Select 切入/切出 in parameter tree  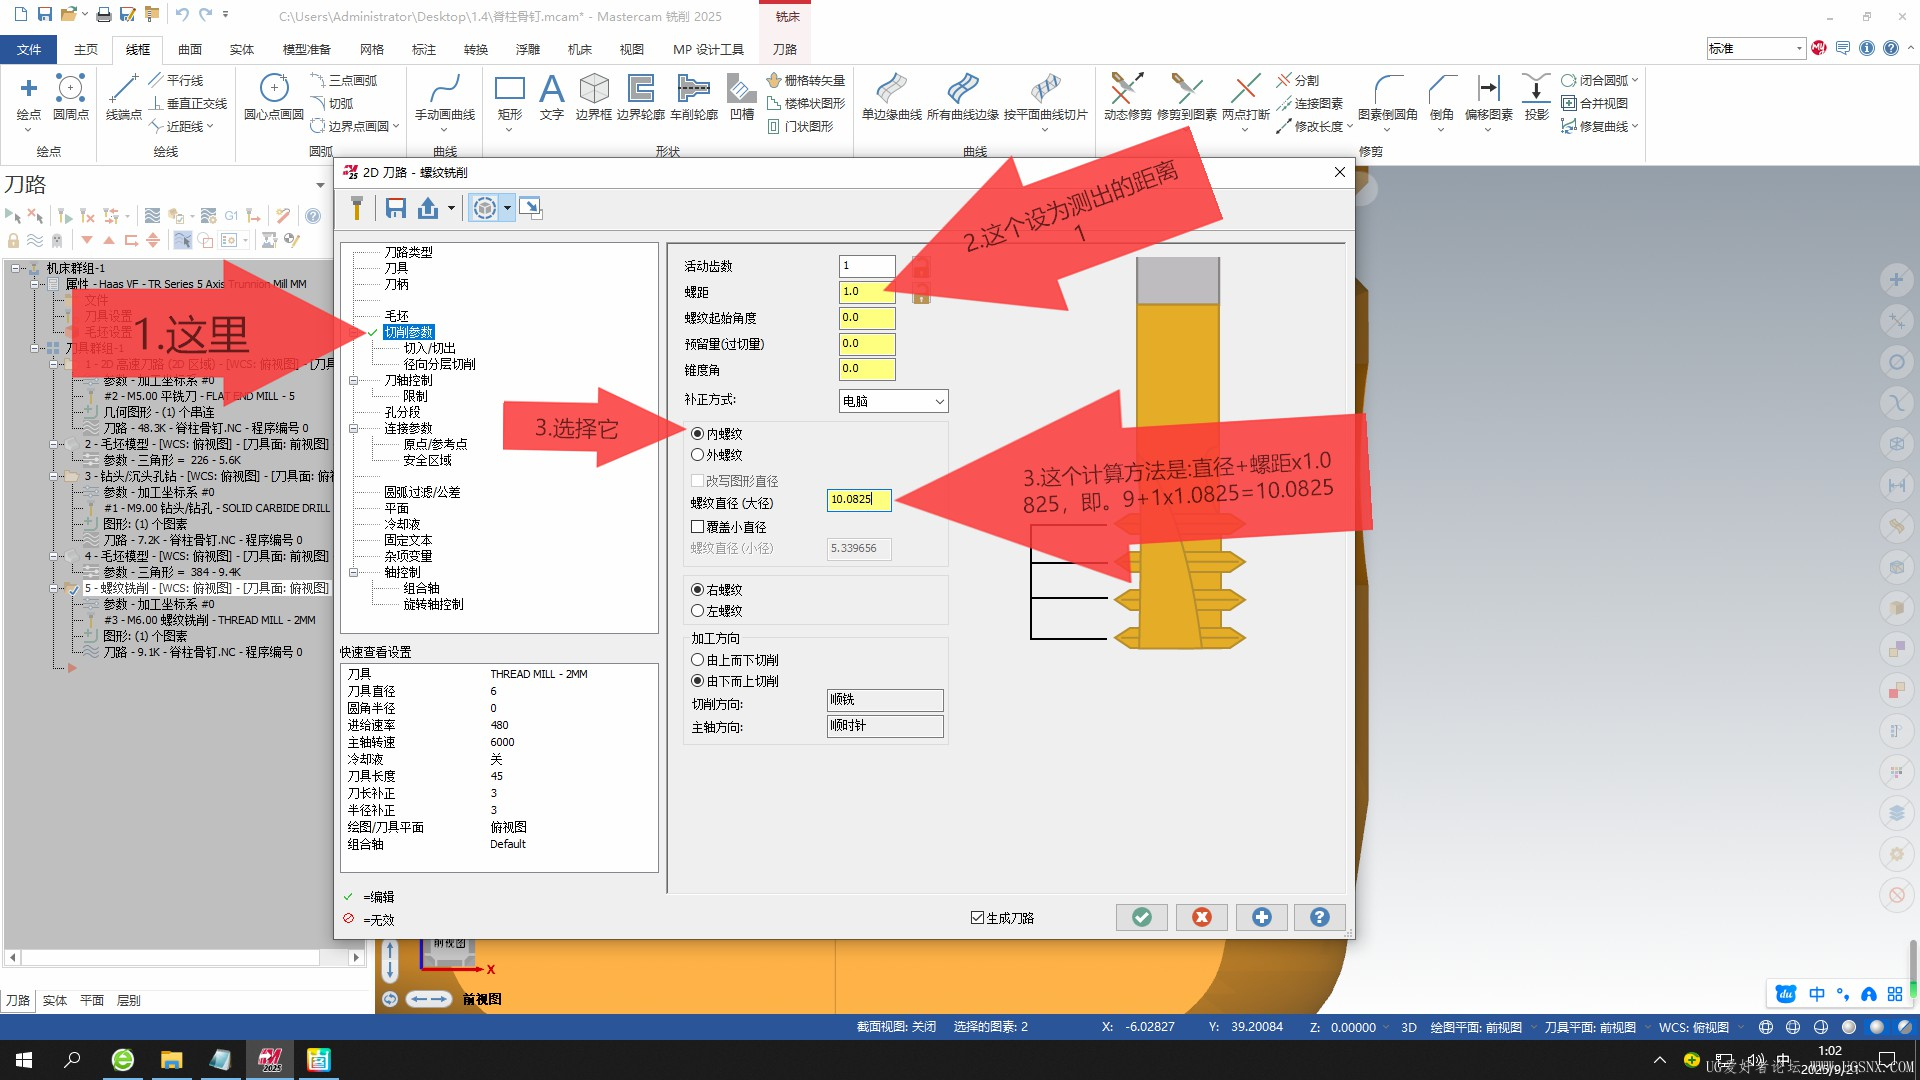pyautogui.click(x=429, y=348)
